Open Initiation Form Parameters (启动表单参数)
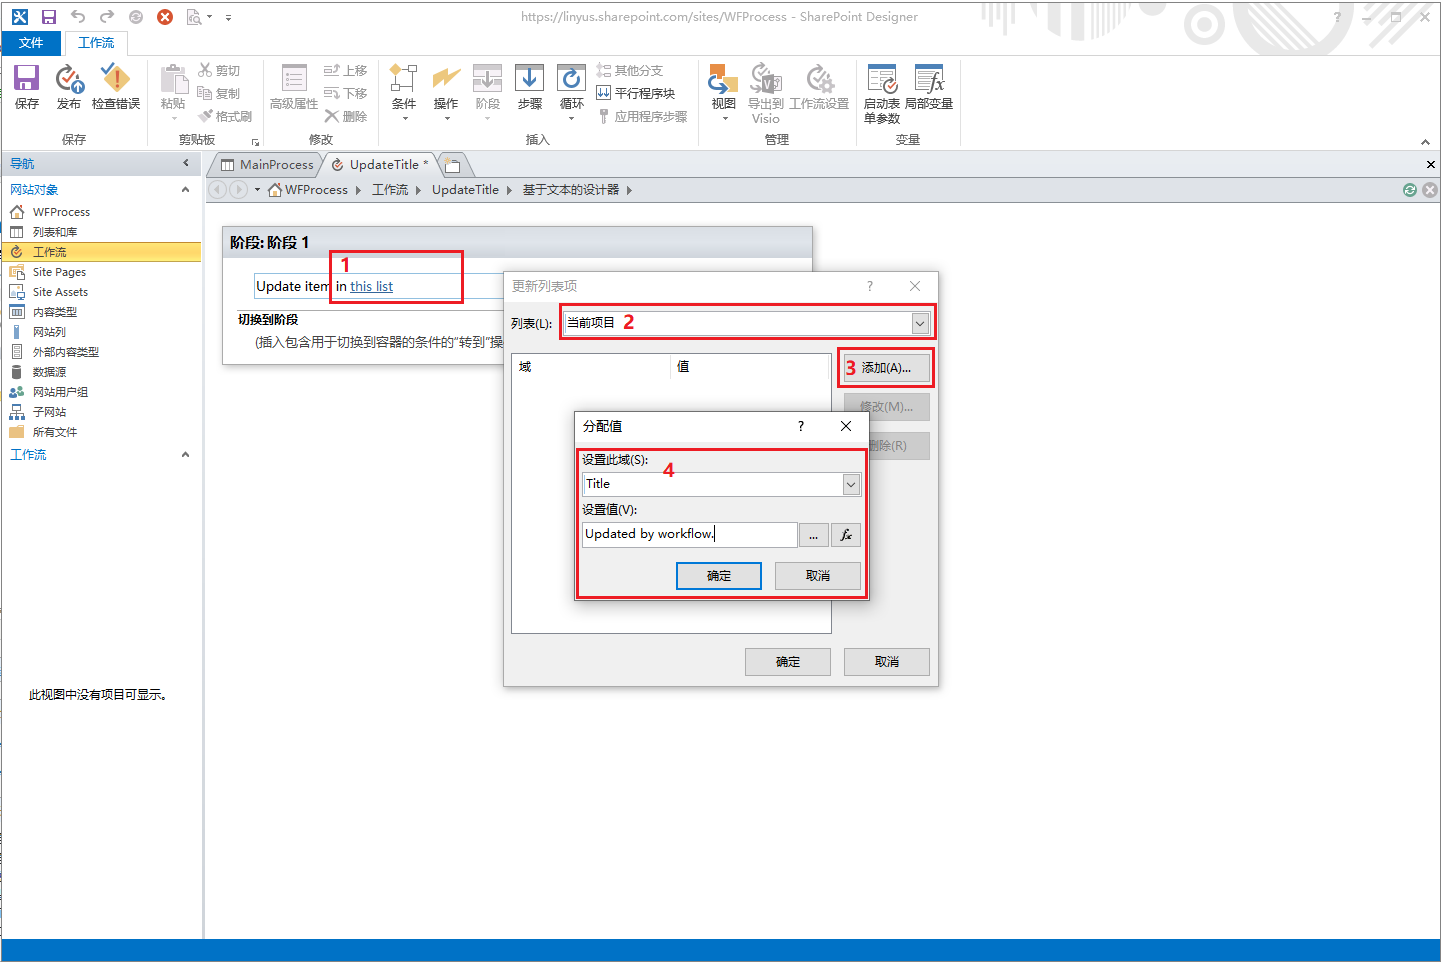Image resolution: width=1441 pixels, height=962 pixels. (882, 93)
